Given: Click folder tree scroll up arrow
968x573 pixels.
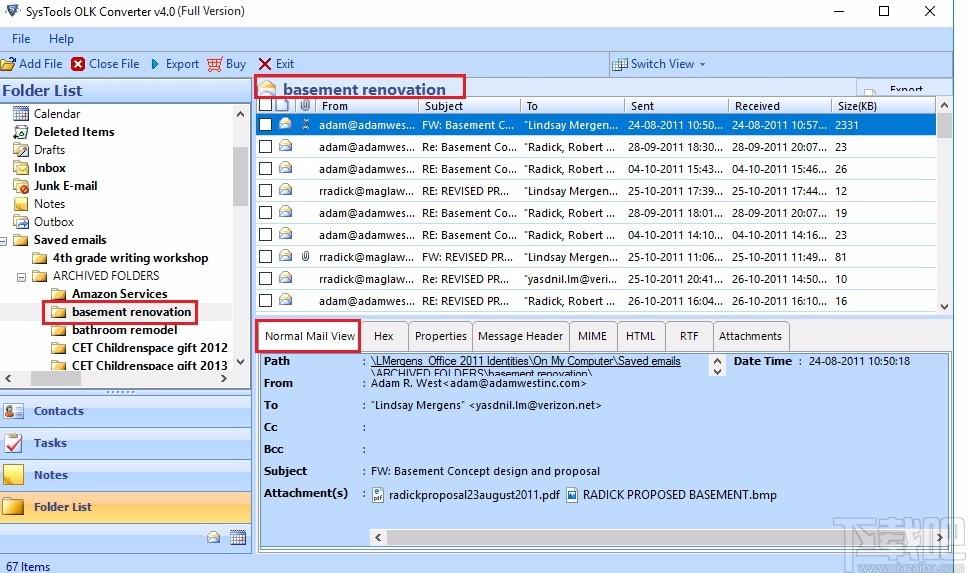Looking at the screenshot, I should click(x=240, y=114).
